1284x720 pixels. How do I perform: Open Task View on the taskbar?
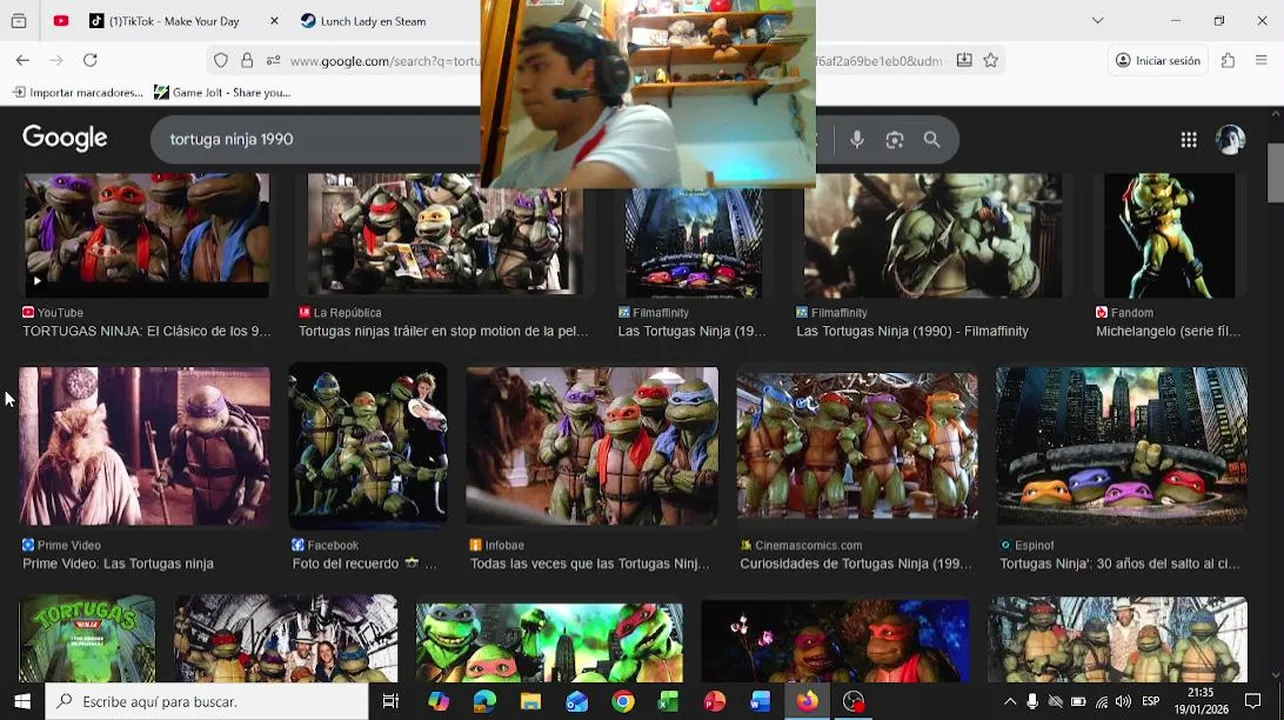[x=391, y=701]
